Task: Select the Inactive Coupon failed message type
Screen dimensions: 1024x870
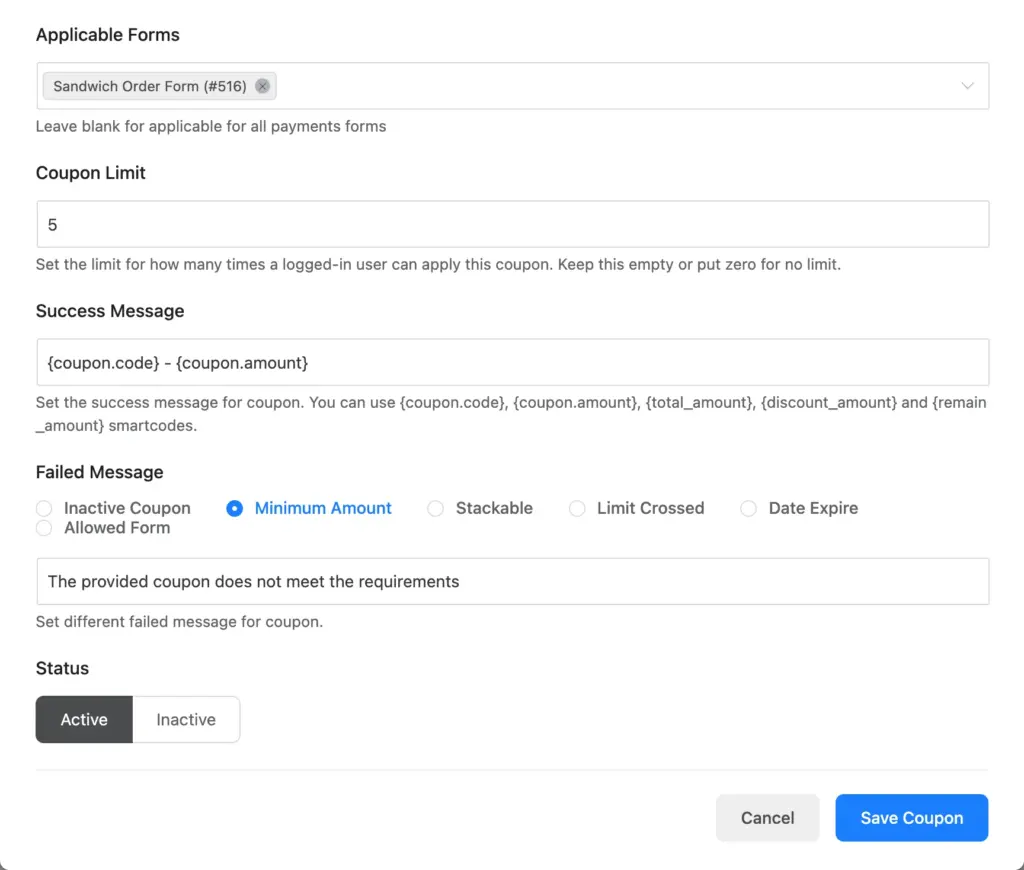Action: tap(44, 508)
